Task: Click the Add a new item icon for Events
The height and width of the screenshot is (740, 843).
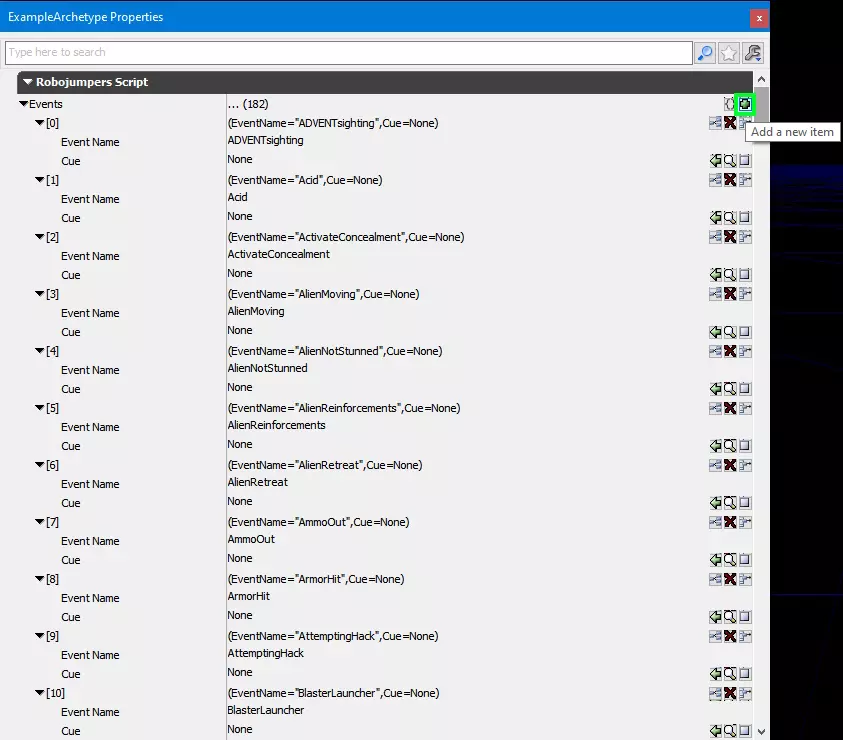Action: coord(745,104)
